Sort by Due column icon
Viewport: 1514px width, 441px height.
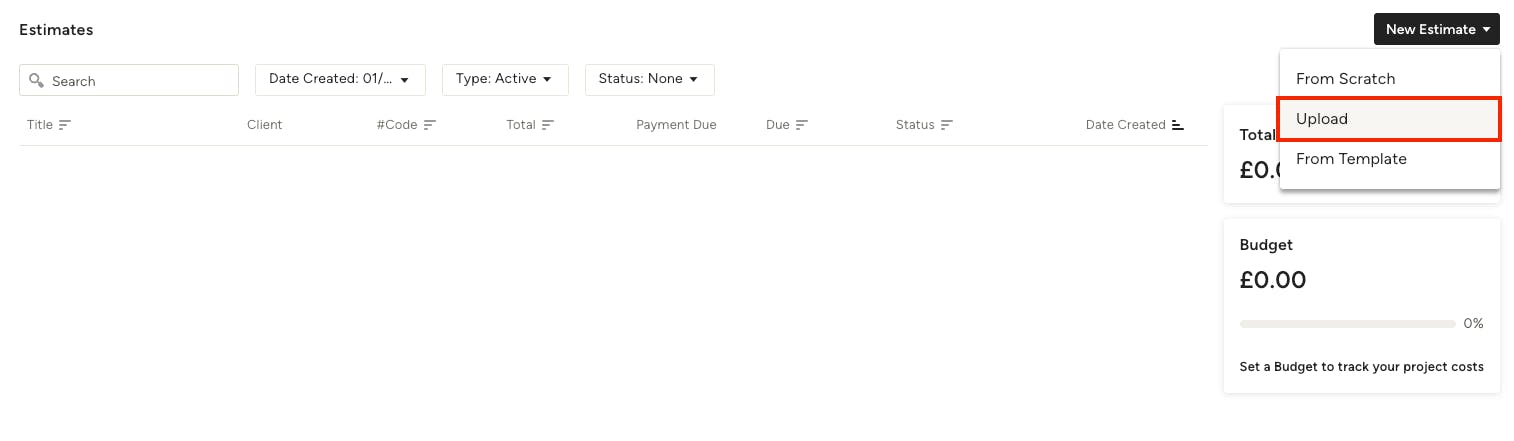click(802, 125)
